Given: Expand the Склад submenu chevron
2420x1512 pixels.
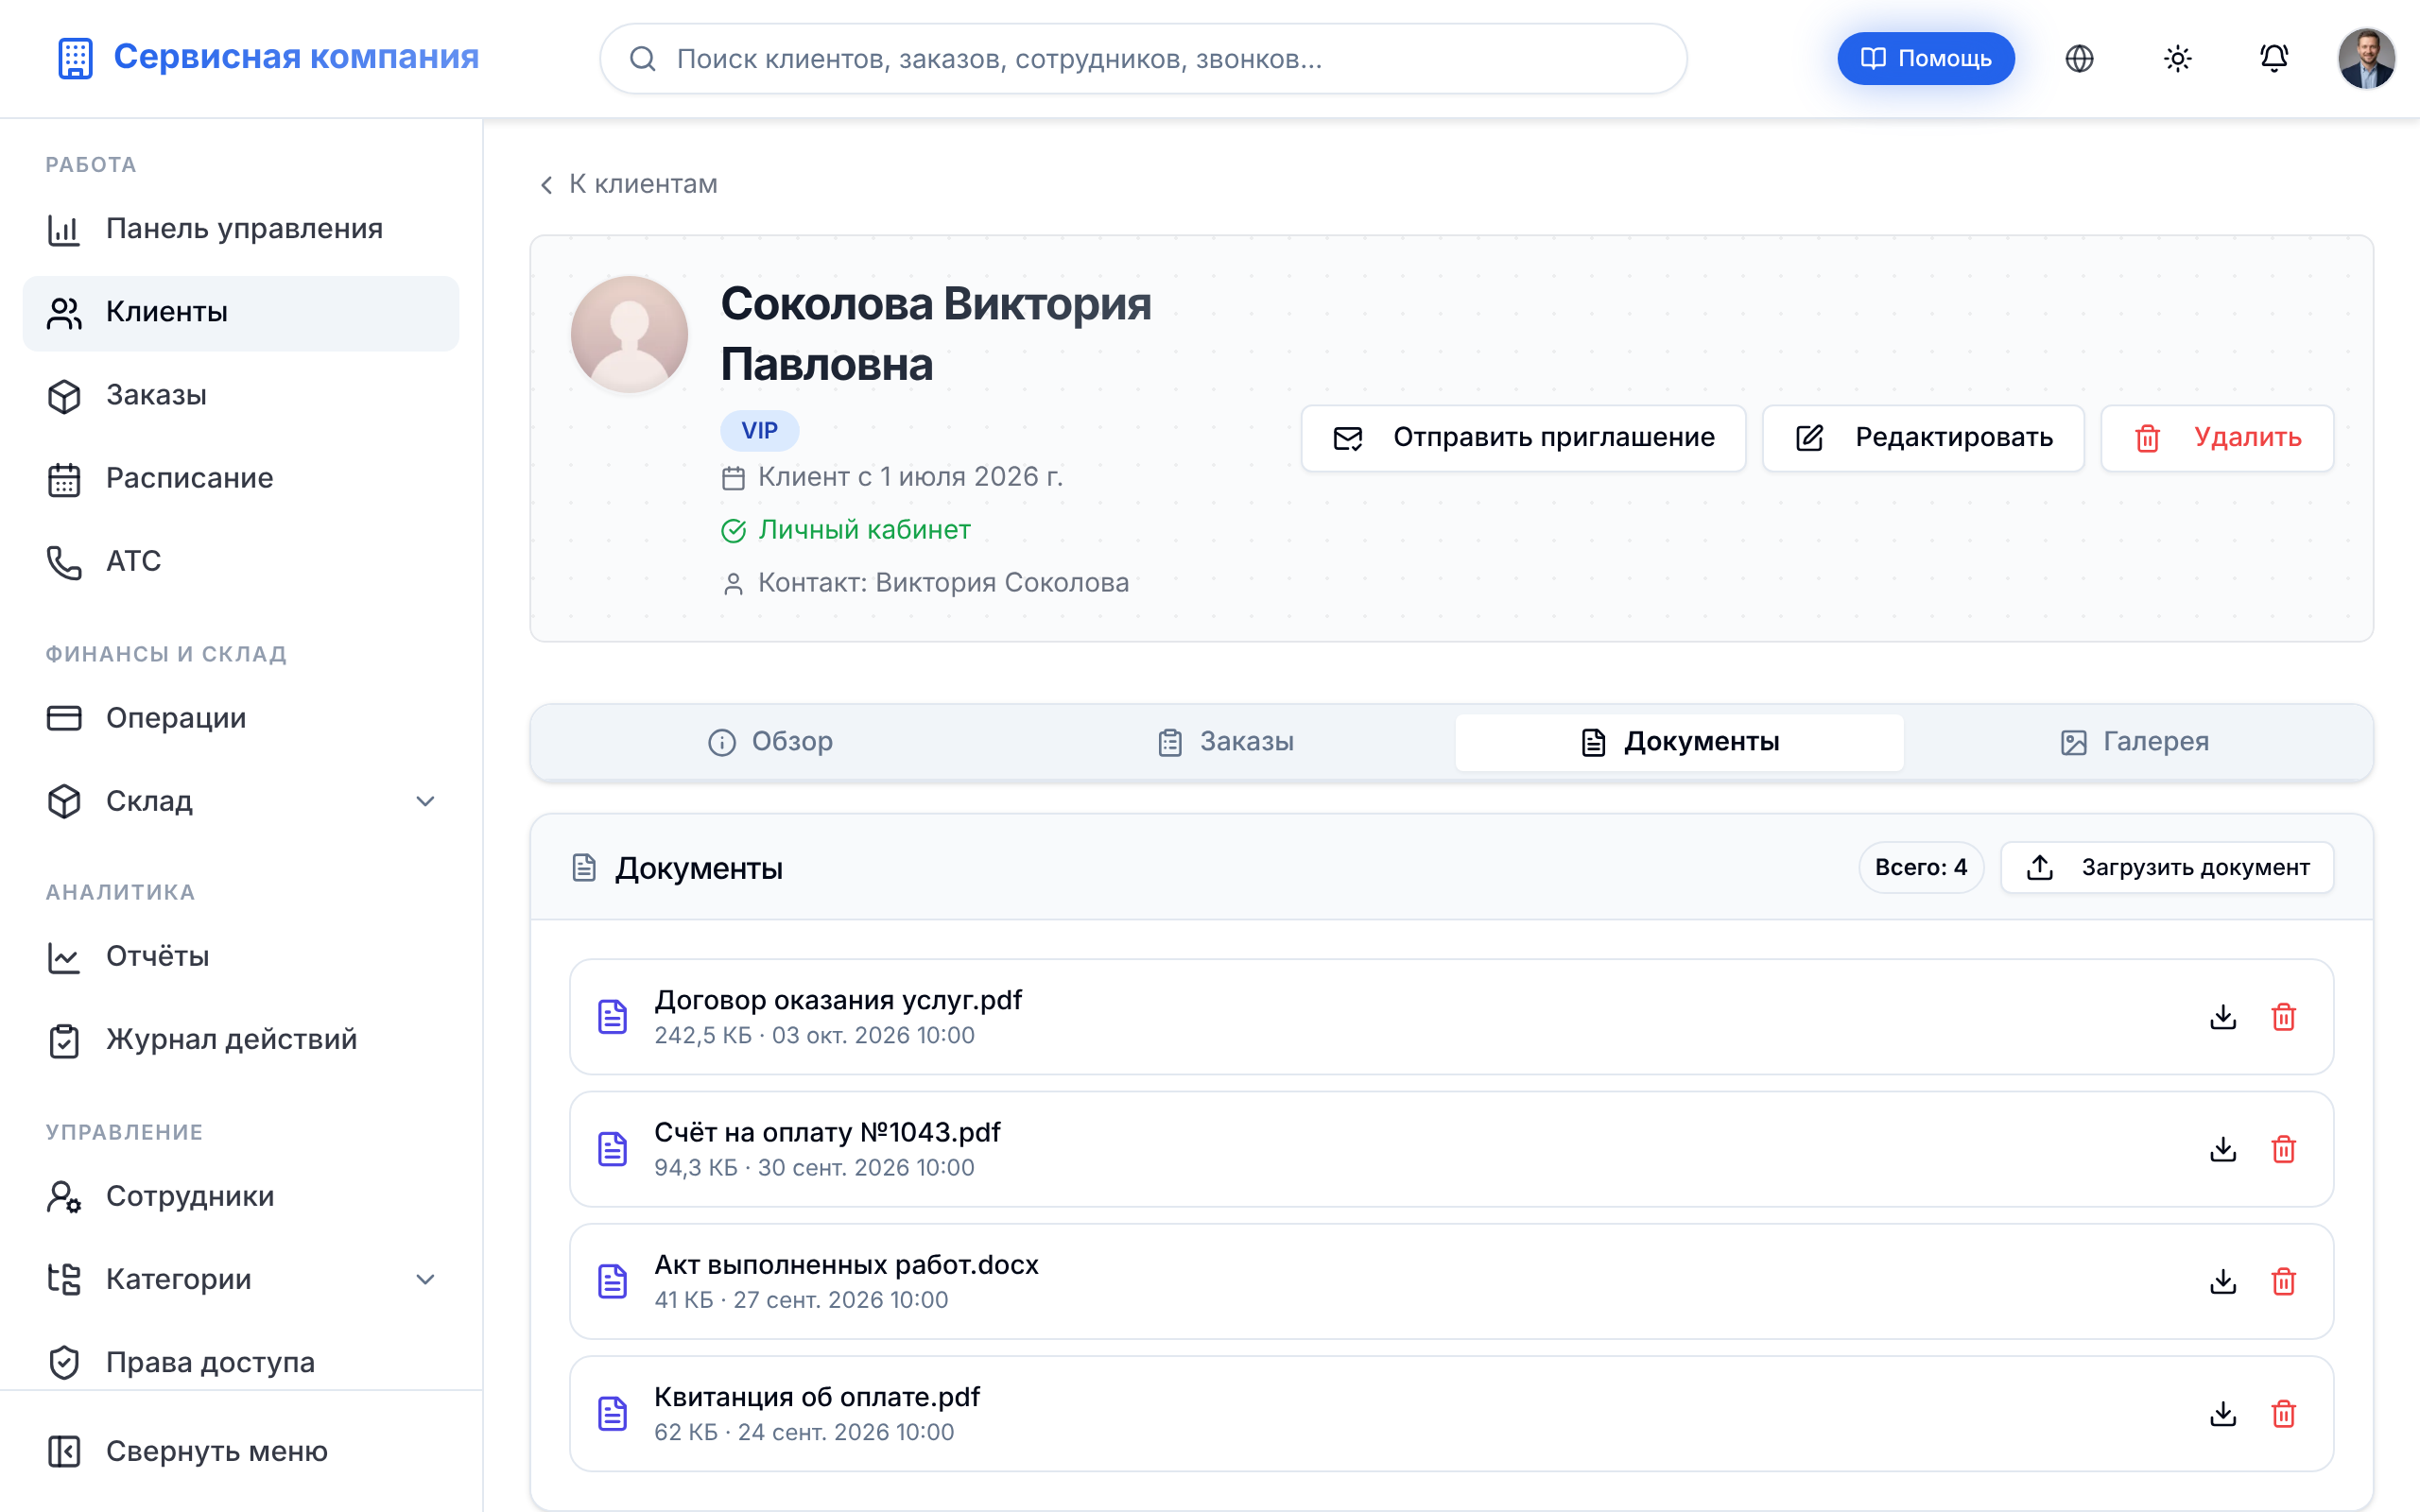Looking at the screenshot, I should click(x=425, y=801).
